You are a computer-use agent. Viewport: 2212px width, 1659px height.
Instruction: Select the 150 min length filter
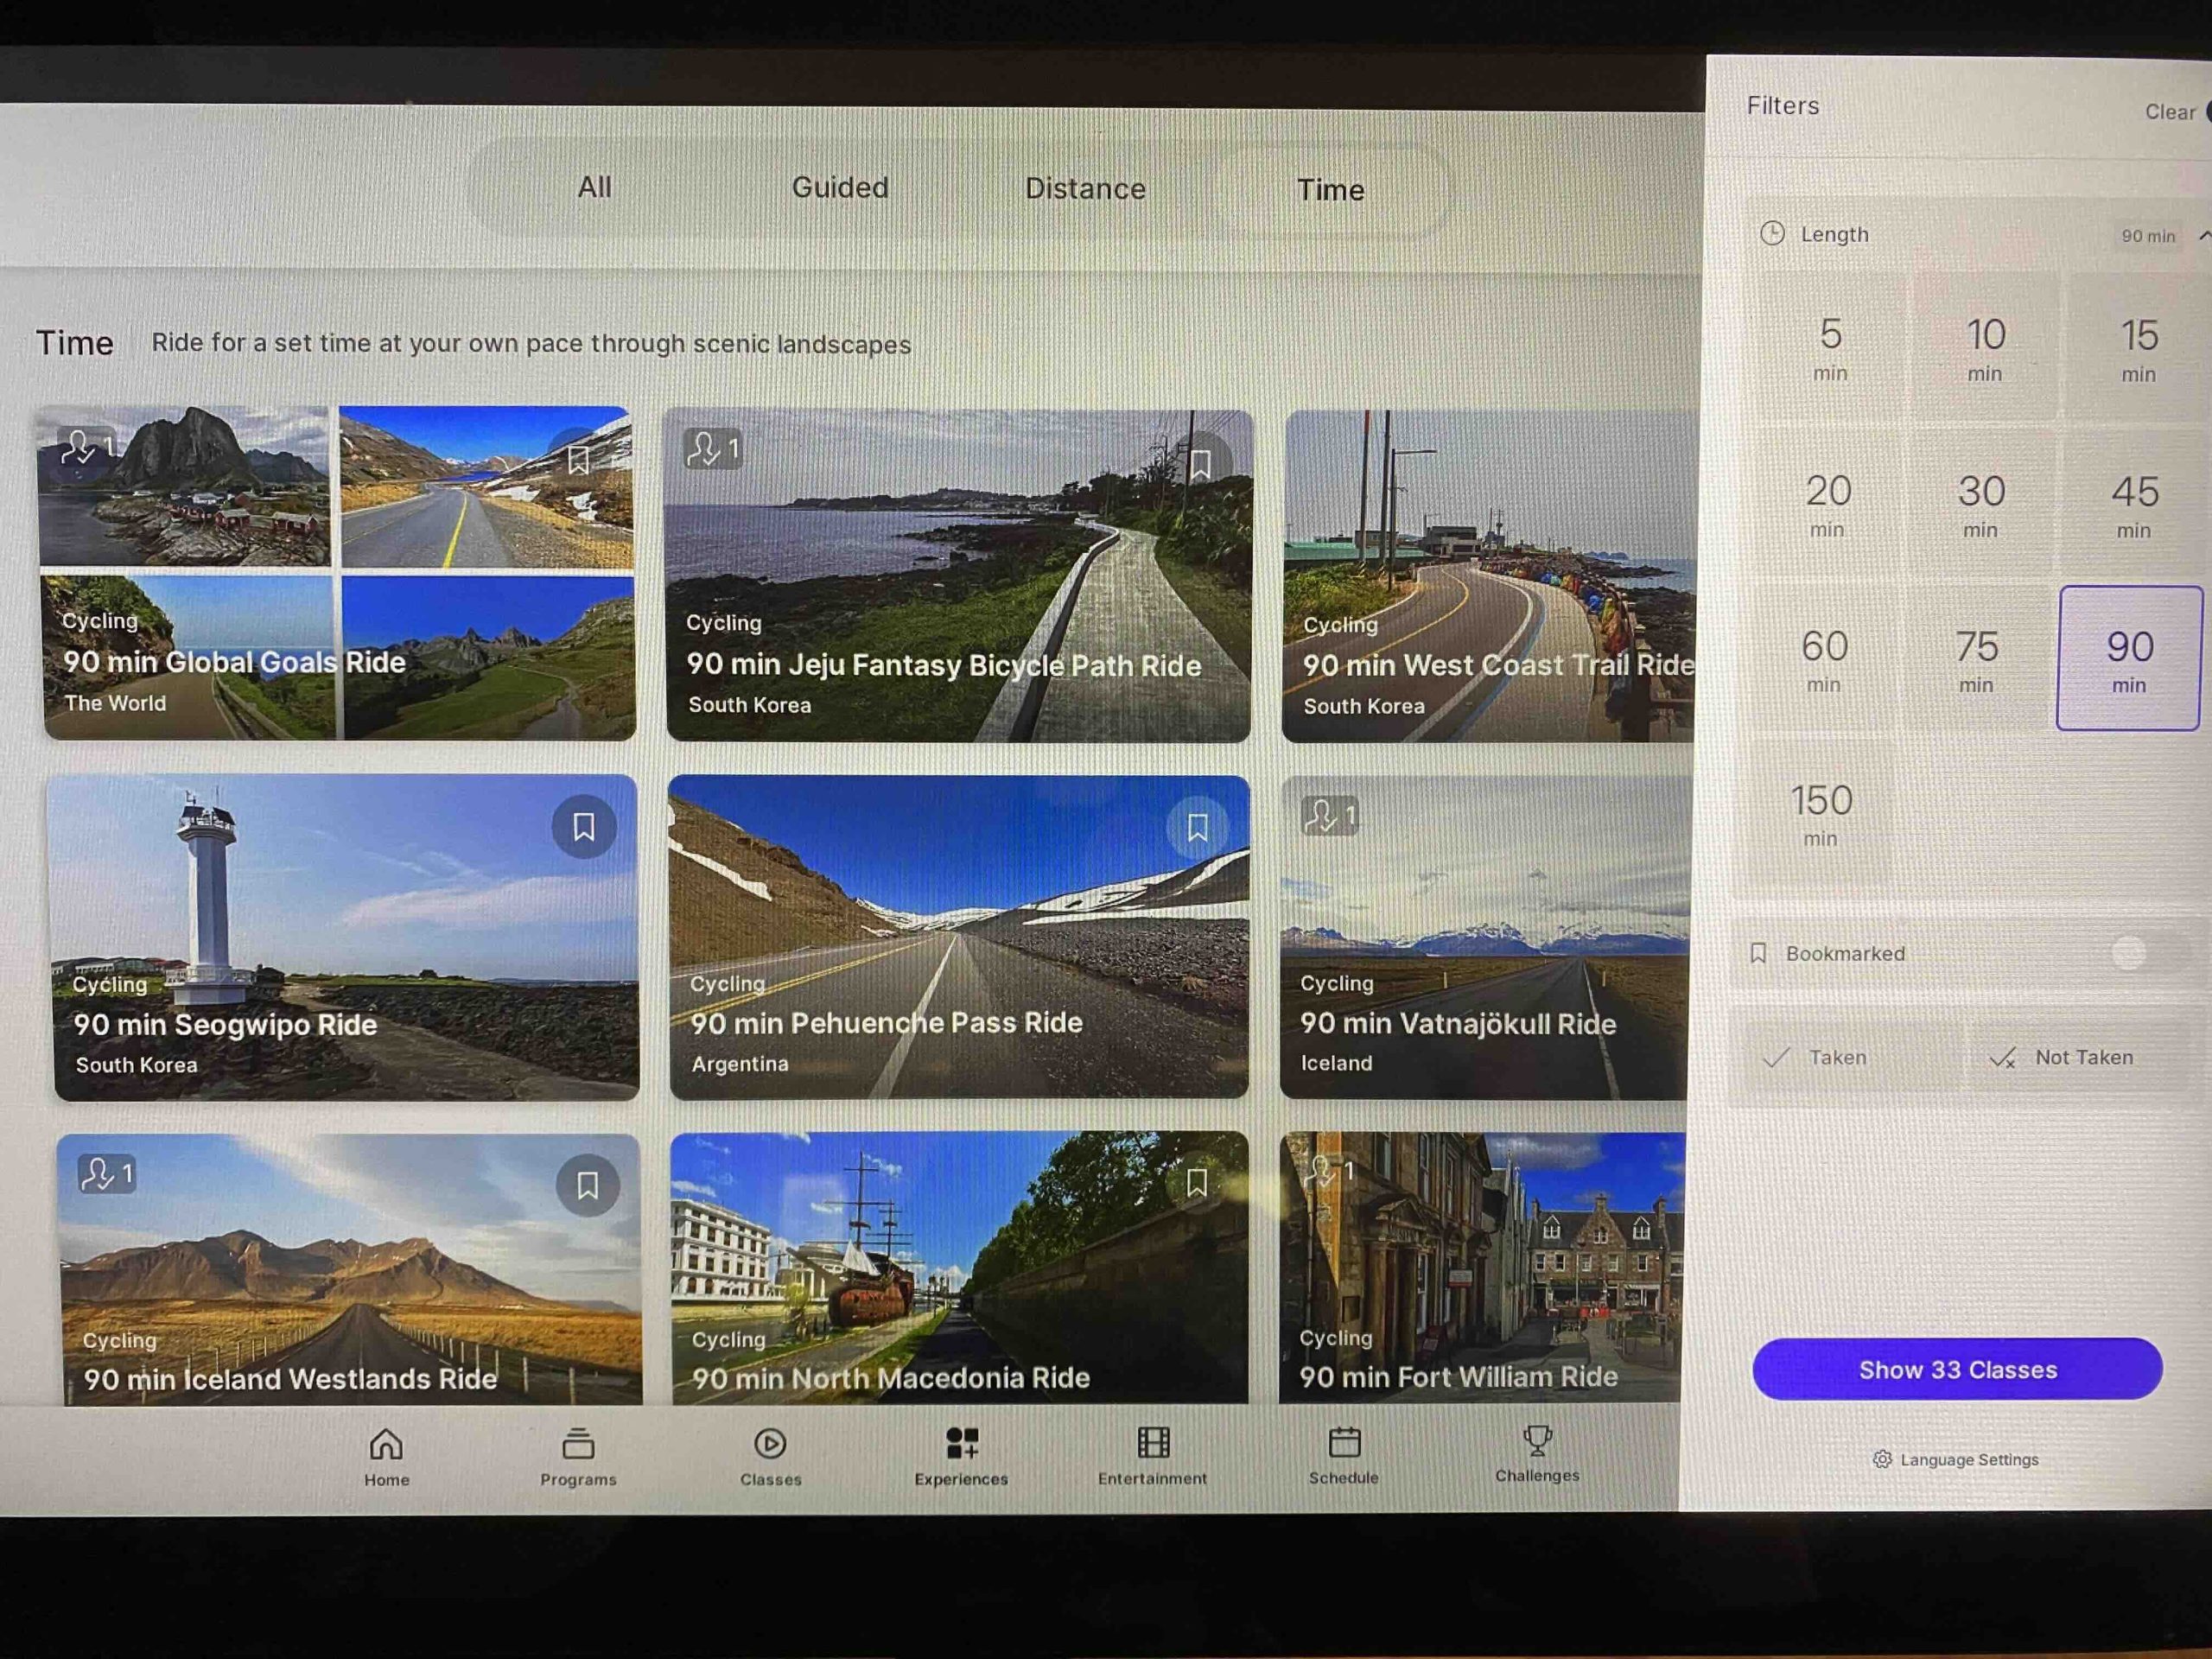pos(1820,814)
